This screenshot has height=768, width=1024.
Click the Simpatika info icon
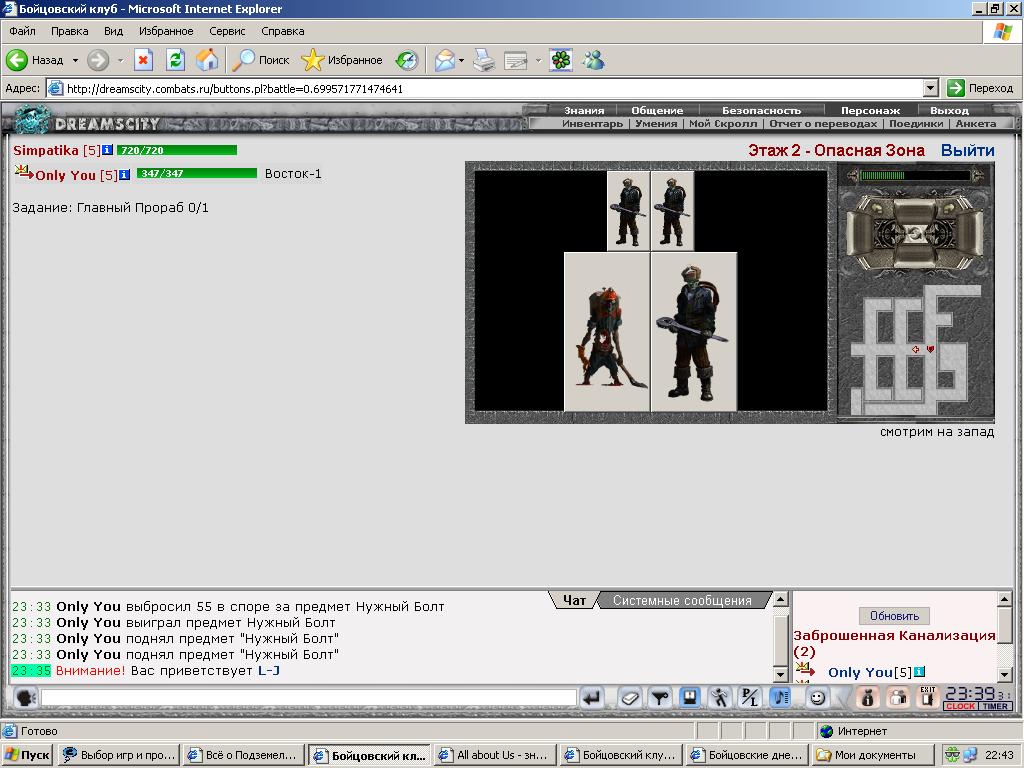[x=108, y=150]
